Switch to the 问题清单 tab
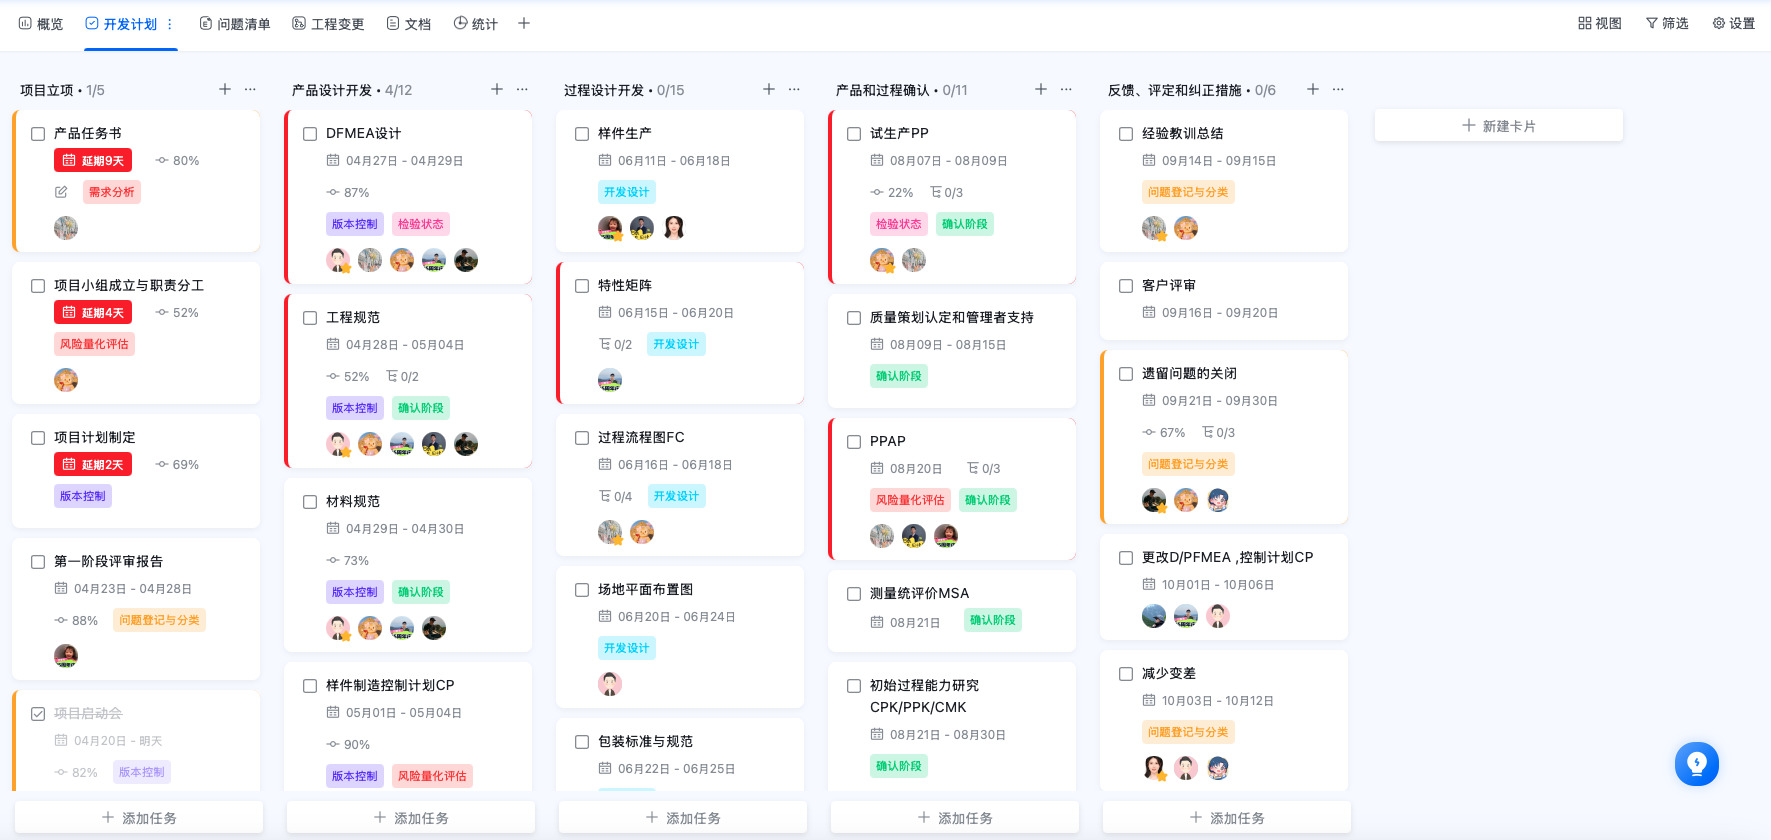Viewport: 1771px width, 840px height. tap(235, 24)
